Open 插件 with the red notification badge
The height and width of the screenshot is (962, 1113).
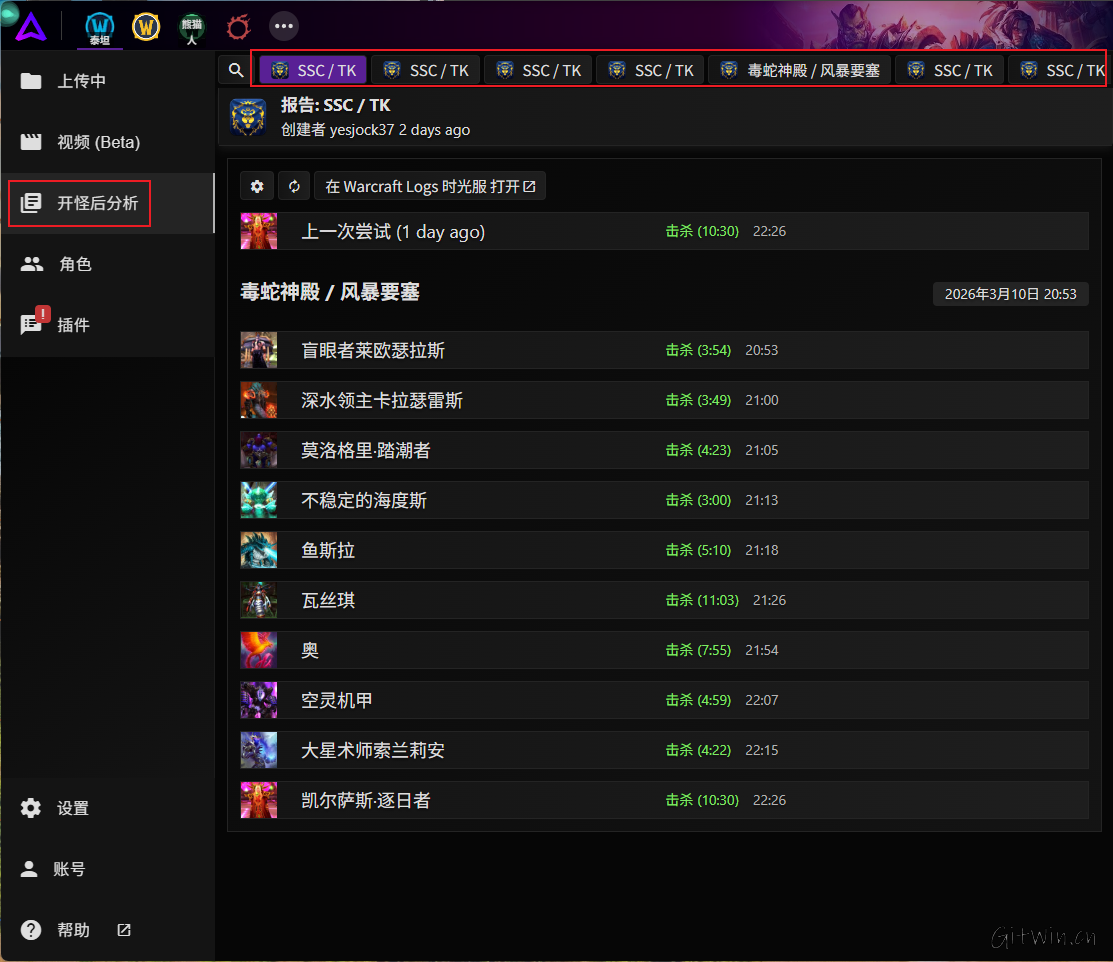(61, 324)
